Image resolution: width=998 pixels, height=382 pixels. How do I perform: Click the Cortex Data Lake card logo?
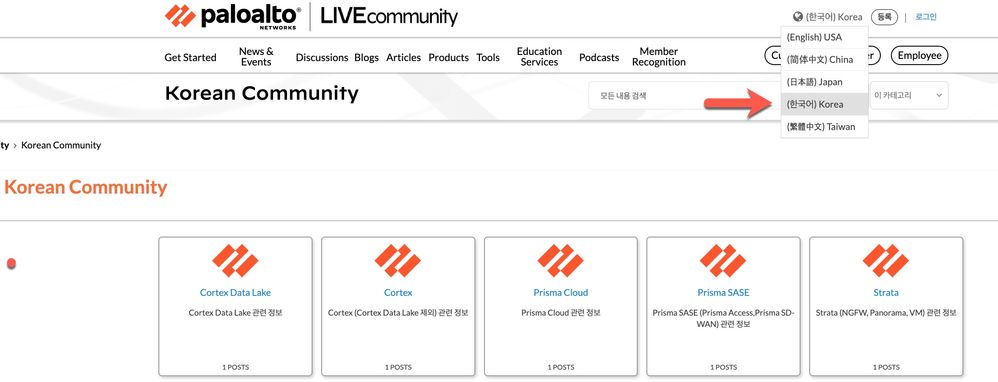point(235,260)
